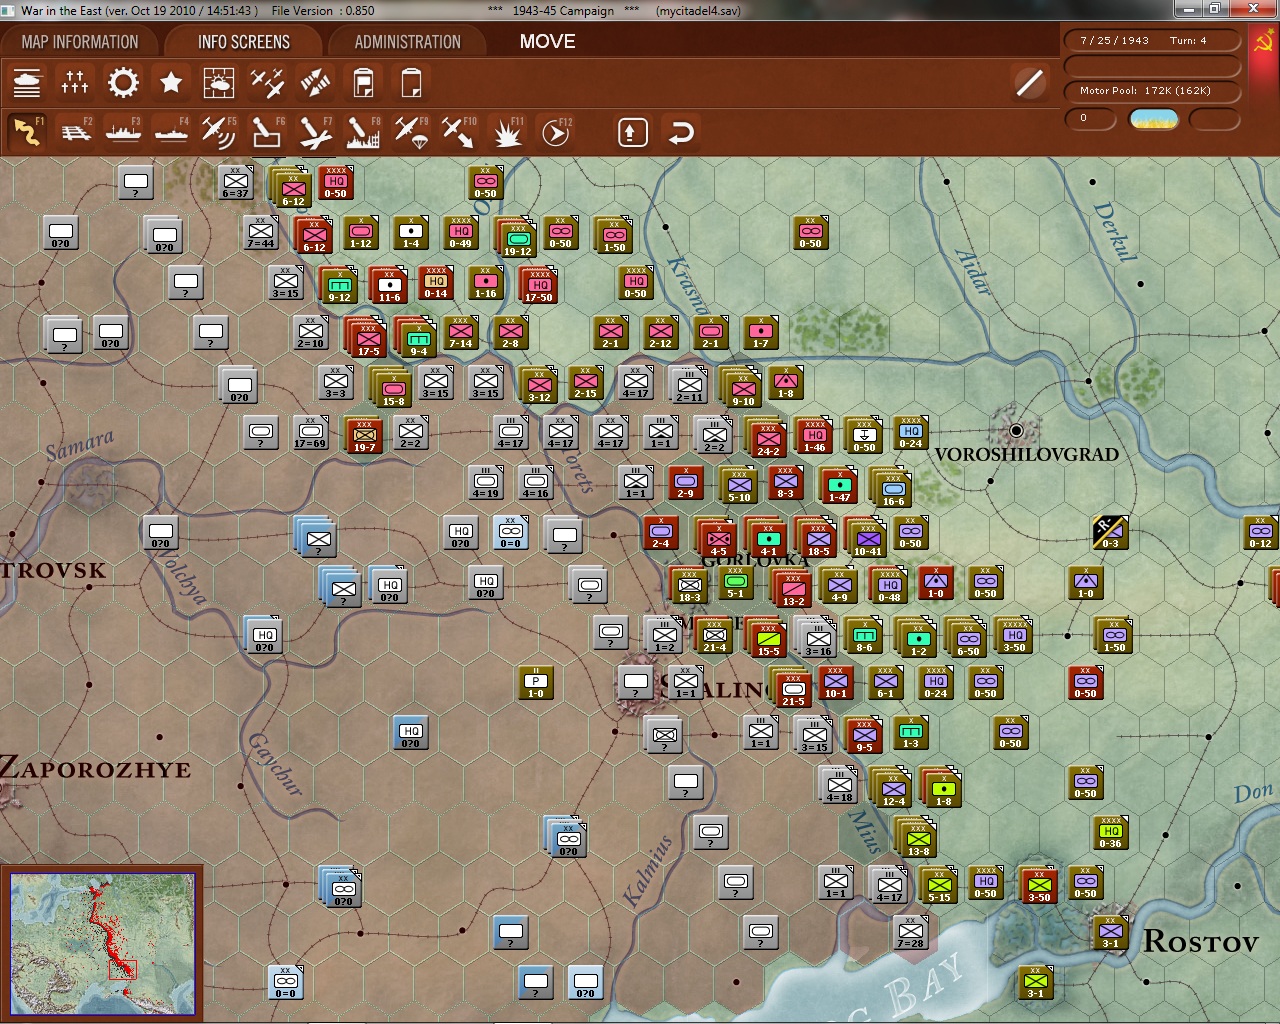
Task: Select the 10-41 cavalry unit counter
Action: point(868,539)
